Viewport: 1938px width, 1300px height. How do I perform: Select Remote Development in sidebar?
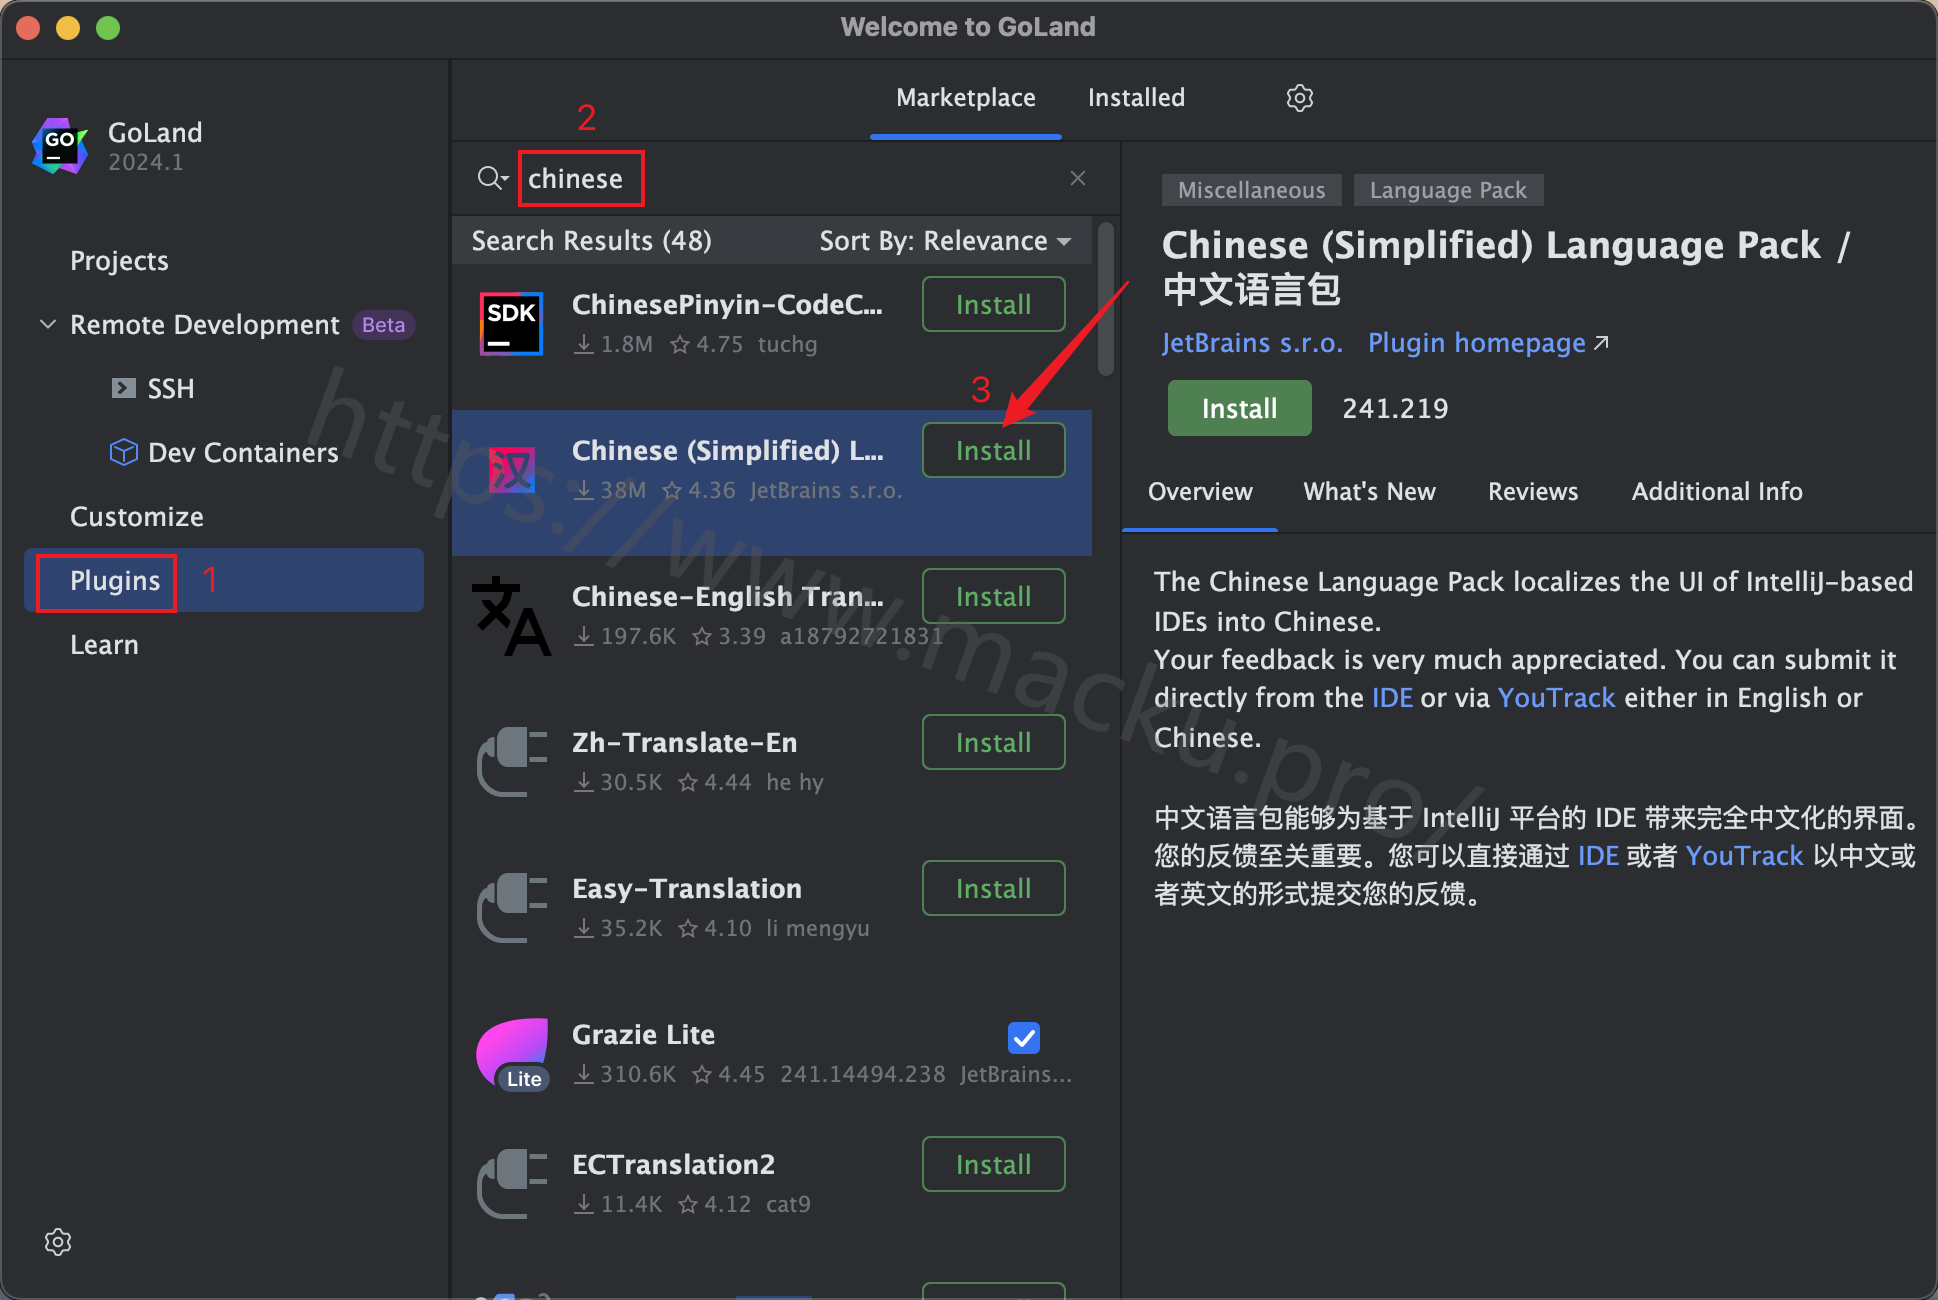click(x=204, y=324)
